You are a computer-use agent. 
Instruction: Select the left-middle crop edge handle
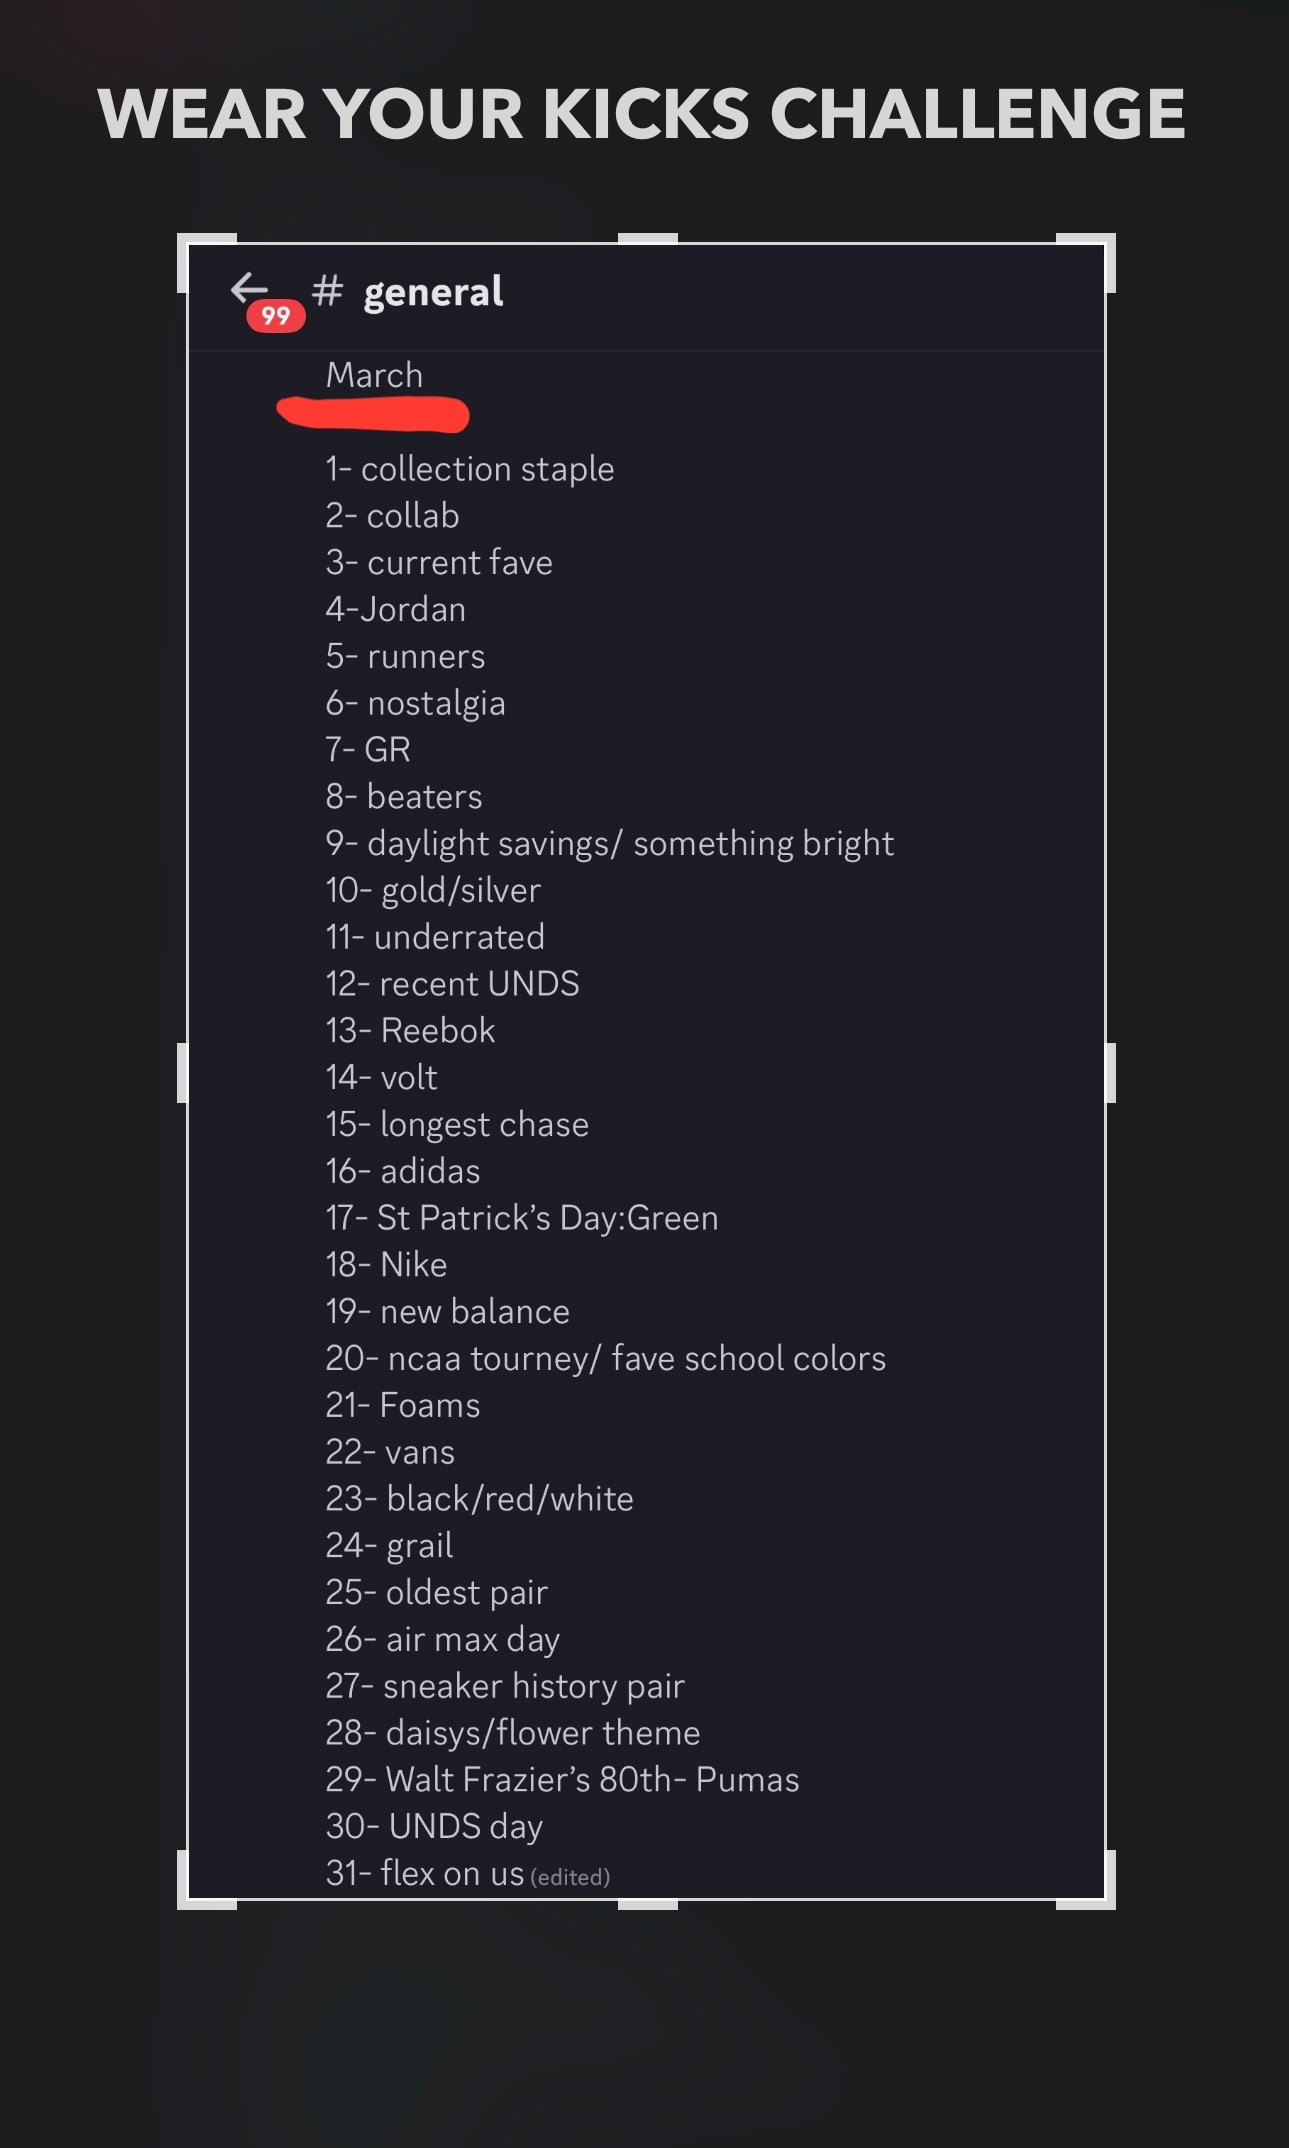[x=182, y=1072]
